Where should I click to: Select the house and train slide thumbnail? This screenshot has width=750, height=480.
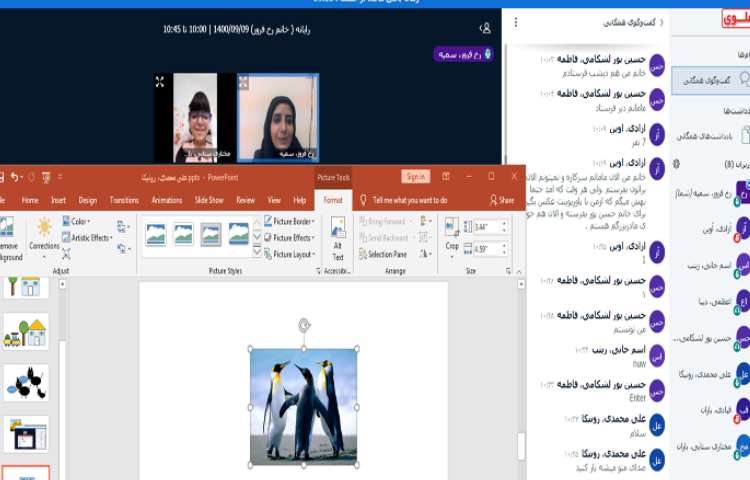[x=26, y=332]
